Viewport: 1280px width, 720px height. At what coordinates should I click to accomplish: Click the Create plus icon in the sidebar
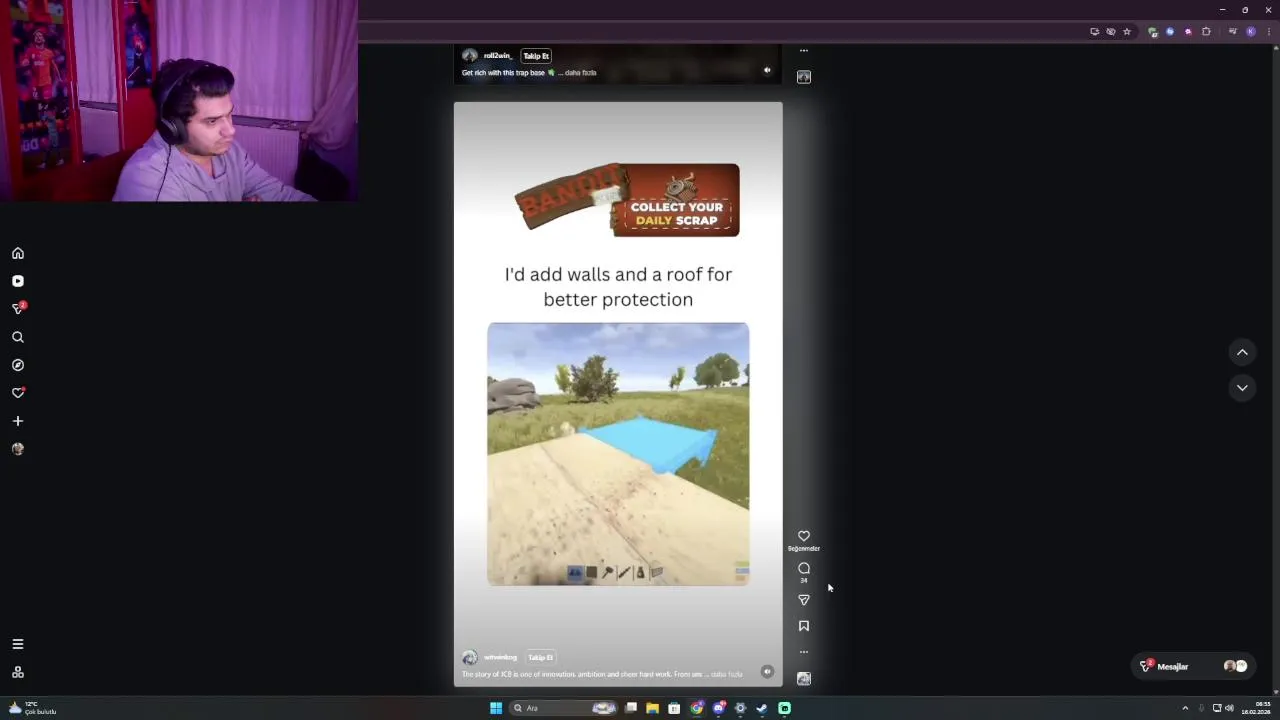click(x=18, y=421)
